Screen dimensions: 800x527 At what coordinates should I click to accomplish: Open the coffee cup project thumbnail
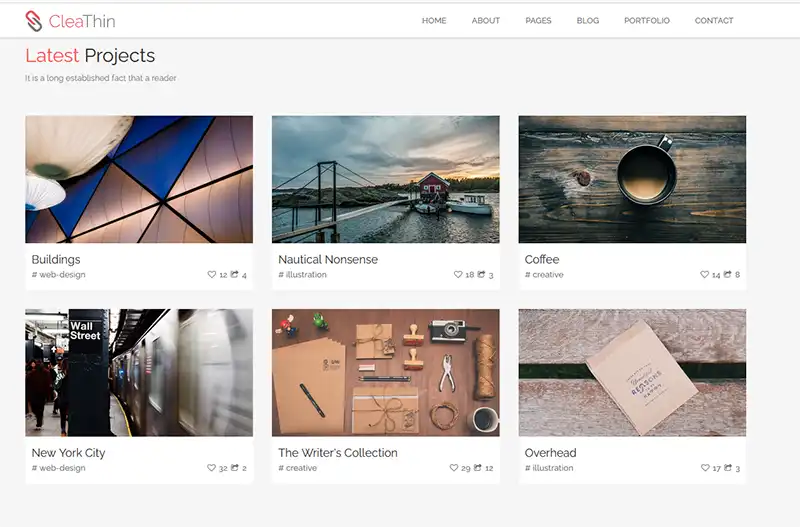point(632,179)
